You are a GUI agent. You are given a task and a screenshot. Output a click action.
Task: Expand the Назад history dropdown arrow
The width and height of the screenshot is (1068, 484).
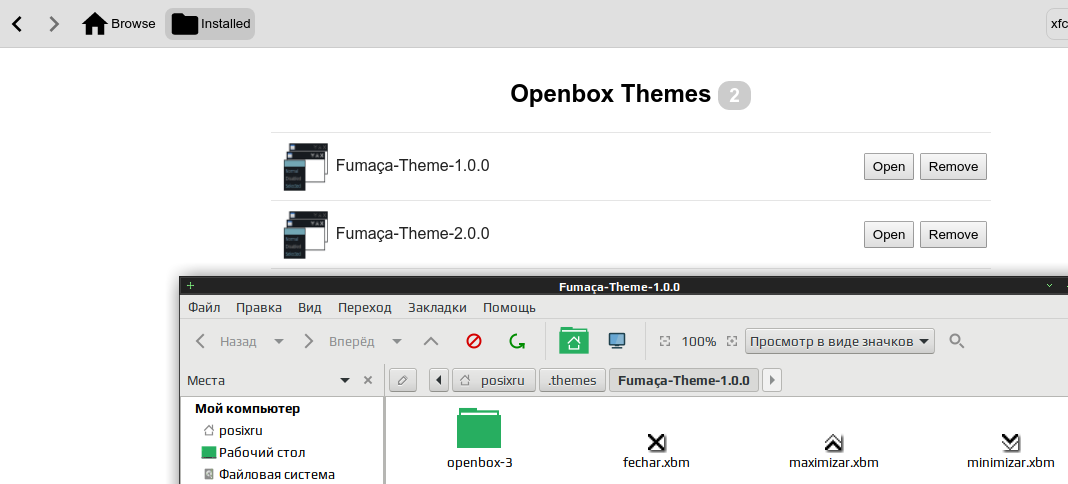(279, 341)
